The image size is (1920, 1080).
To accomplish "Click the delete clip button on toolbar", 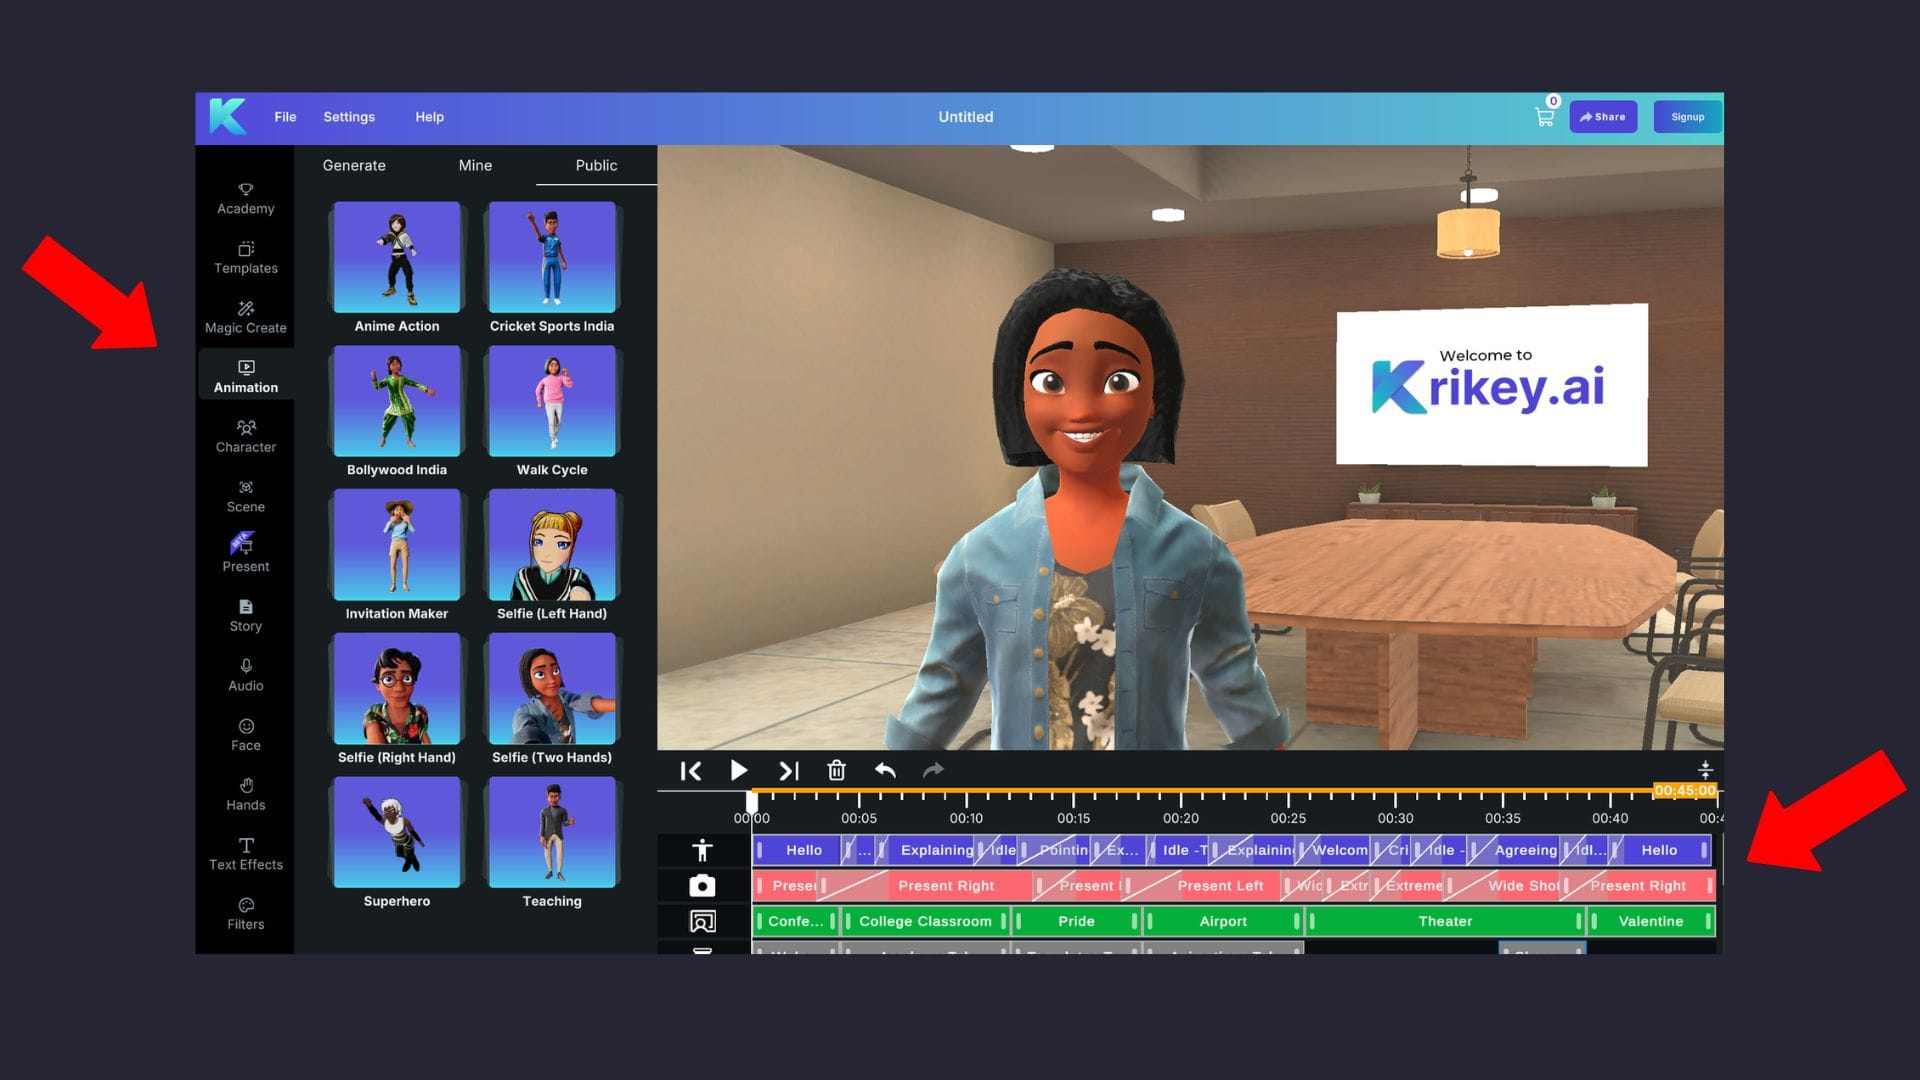I will [836, 770].
